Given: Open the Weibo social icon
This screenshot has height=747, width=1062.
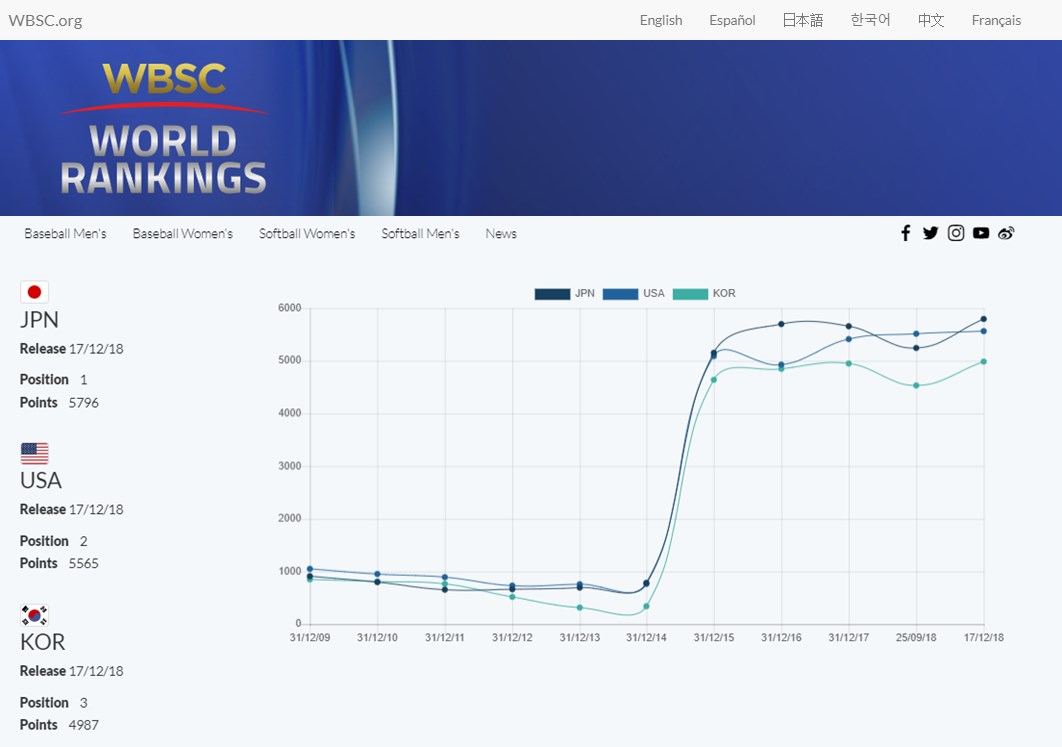Looking at the screenshot, I should (x=1006, y=233).
